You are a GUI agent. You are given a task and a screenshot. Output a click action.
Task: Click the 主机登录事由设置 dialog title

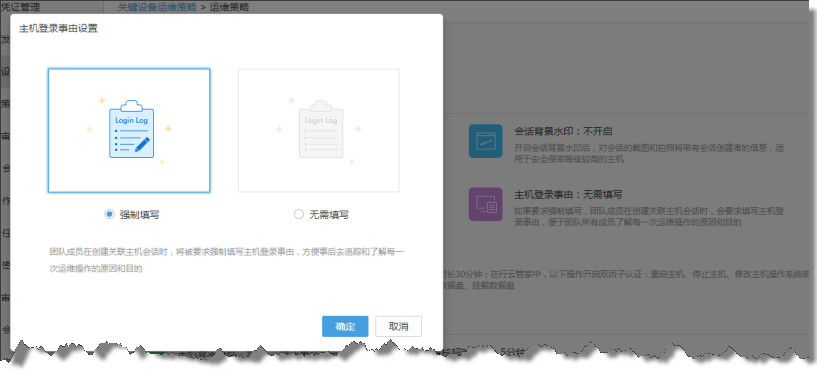58,29
